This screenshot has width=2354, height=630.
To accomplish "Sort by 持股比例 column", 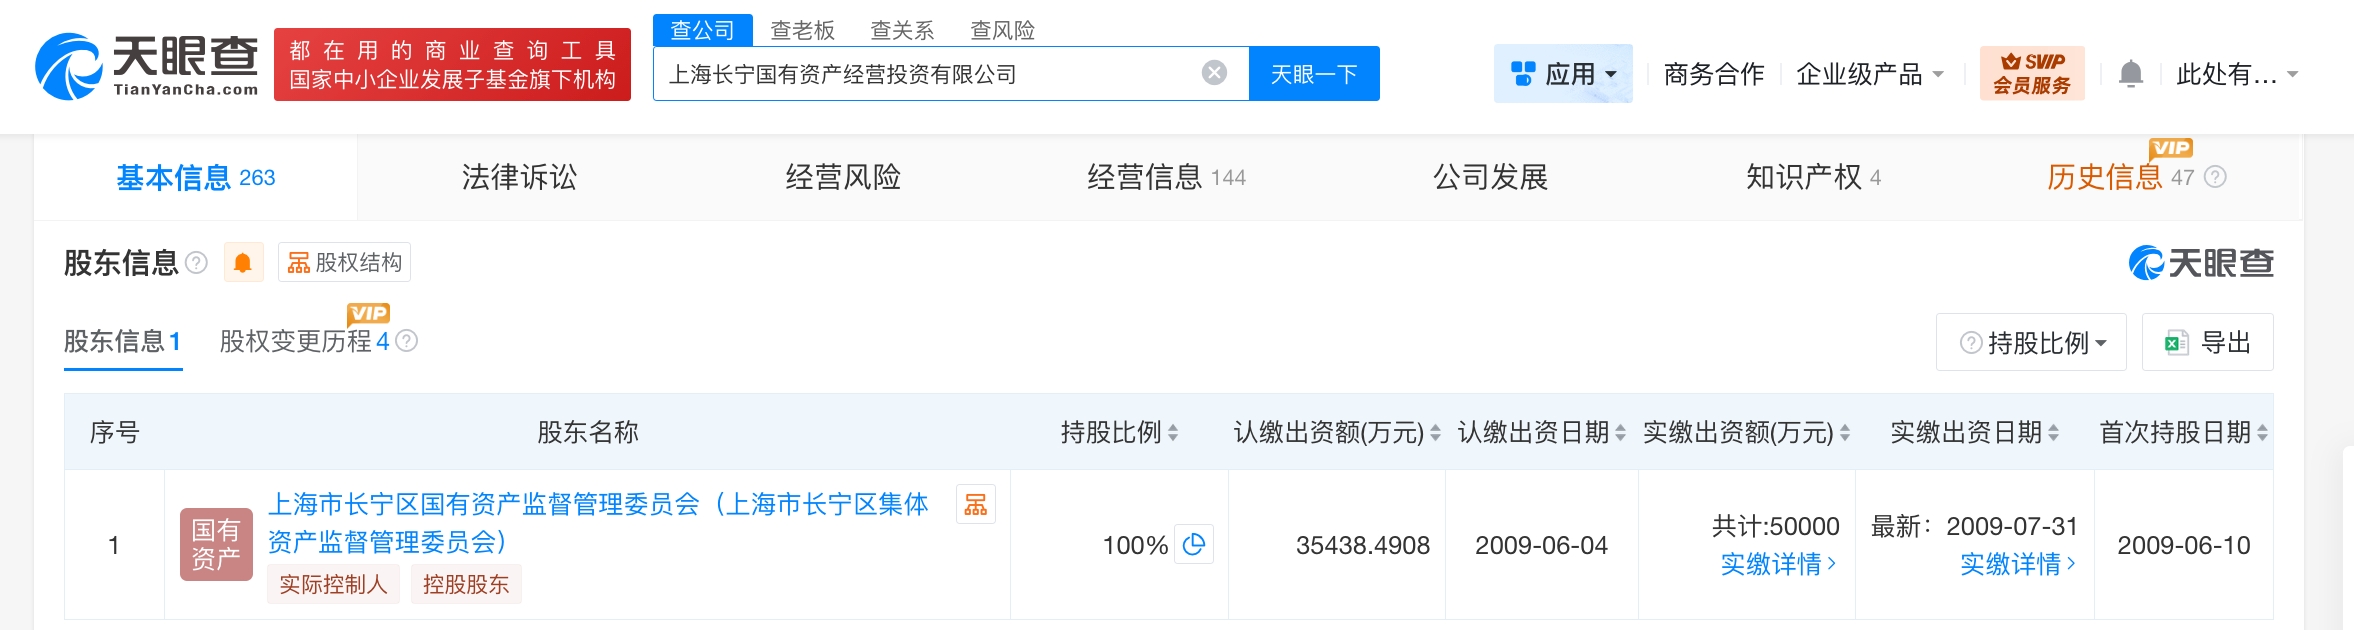I will (x=1173, y=433).
